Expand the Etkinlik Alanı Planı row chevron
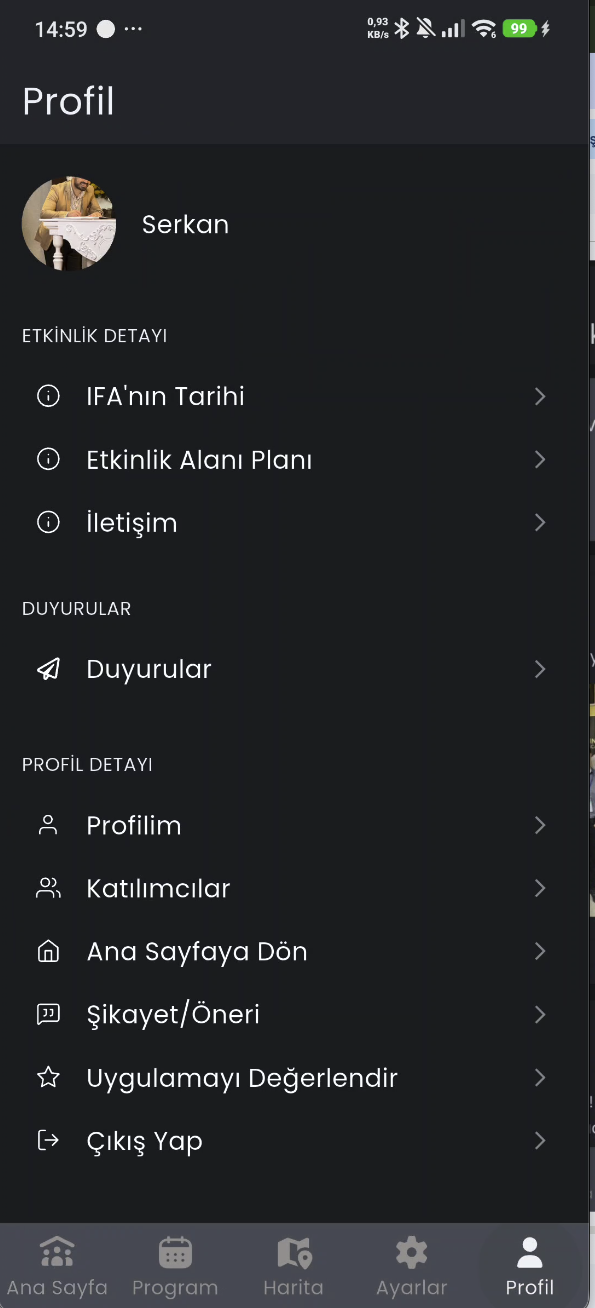The height and width of the screenshot is (1308, 595). click(x=540, y=459)
